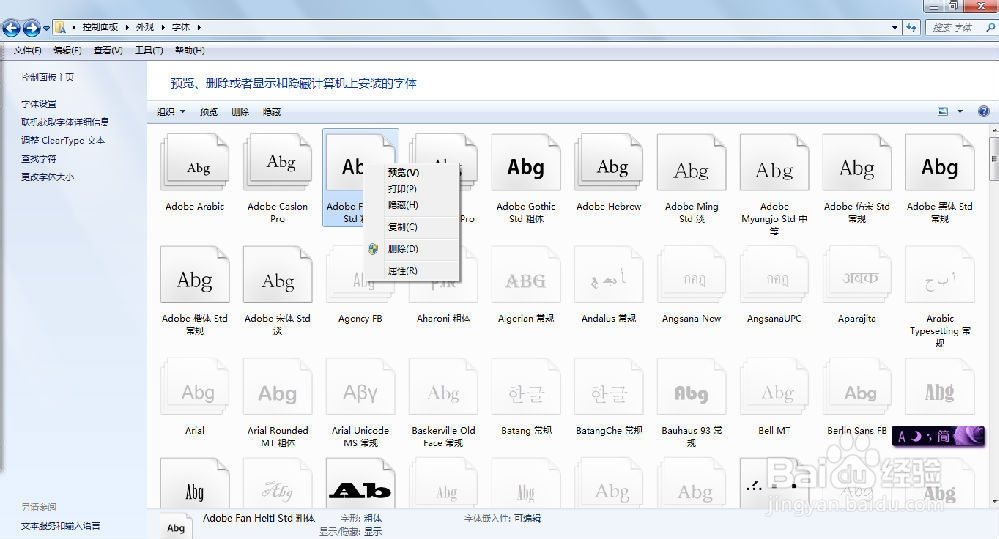Expand the arrow after 控制面板 breadcrumb
999x539 pixels.
pyautogui.click(x=127, y=27)
